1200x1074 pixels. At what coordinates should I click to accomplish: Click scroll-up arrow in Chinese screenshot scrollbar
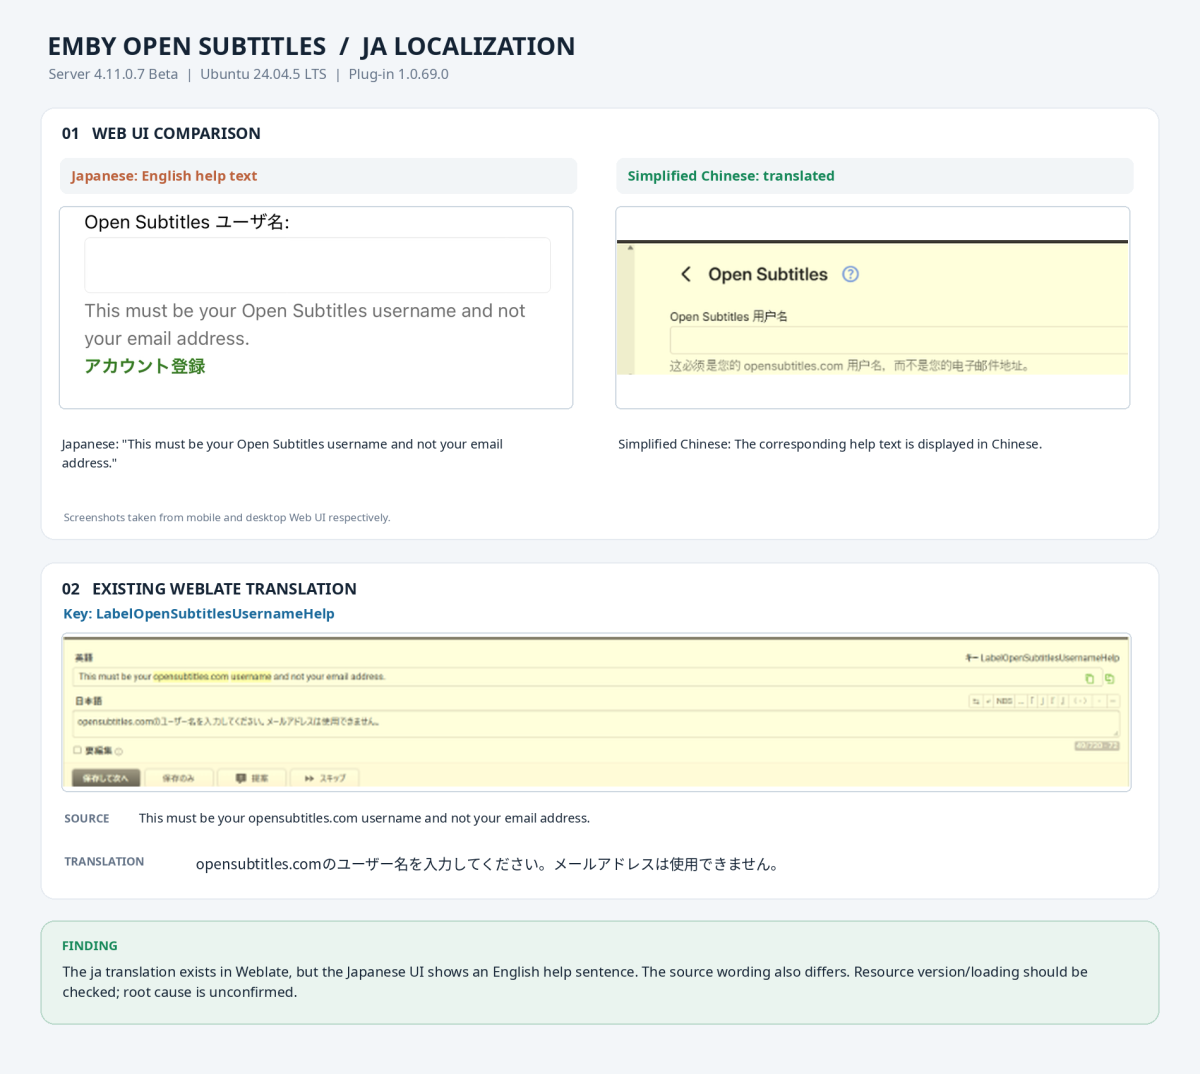click(630, 248)
